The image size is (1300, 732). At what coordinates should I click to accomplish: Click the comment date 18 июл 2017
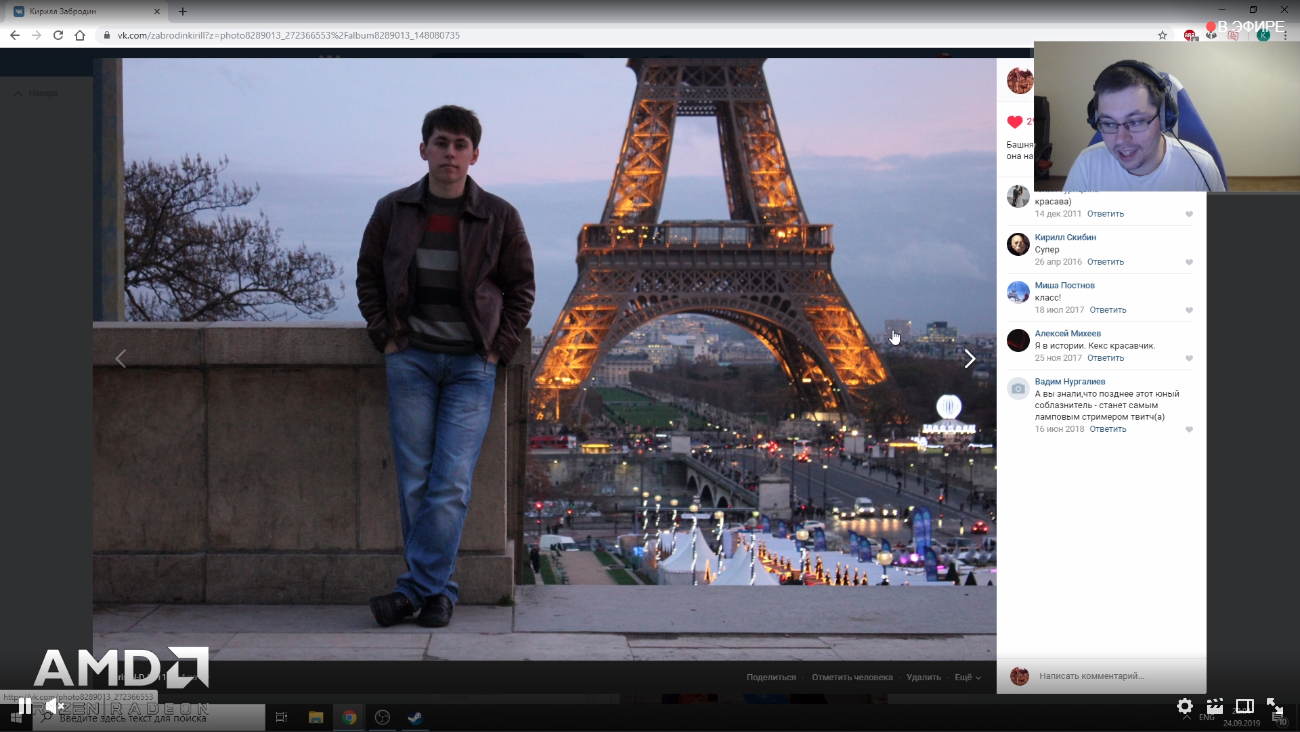[x=1060, y=310]
